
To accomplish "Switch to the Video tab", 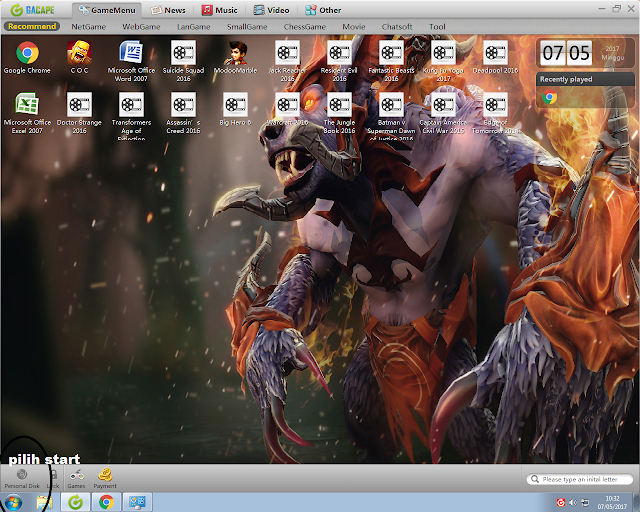I will click(271, 10).
